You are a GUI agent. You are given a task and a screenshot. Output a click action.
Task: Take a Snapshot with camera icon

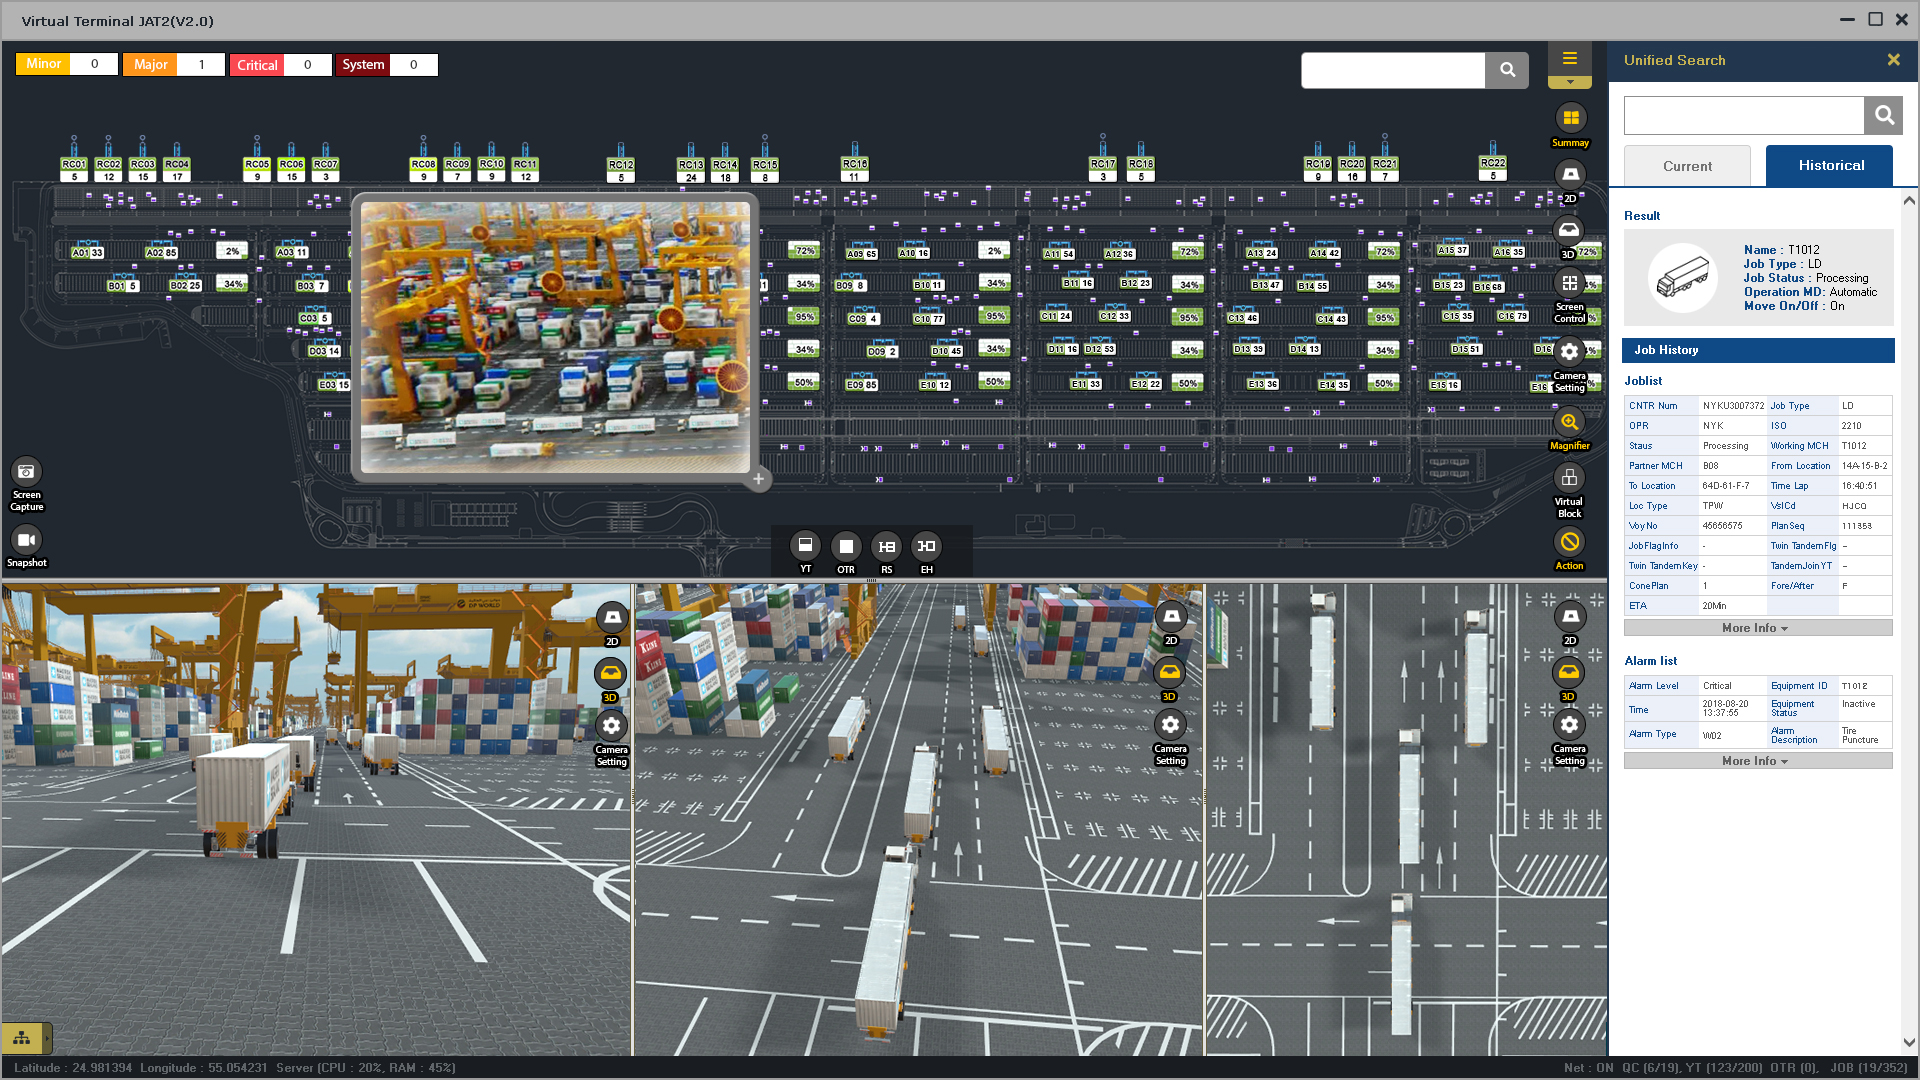(26, 541)
